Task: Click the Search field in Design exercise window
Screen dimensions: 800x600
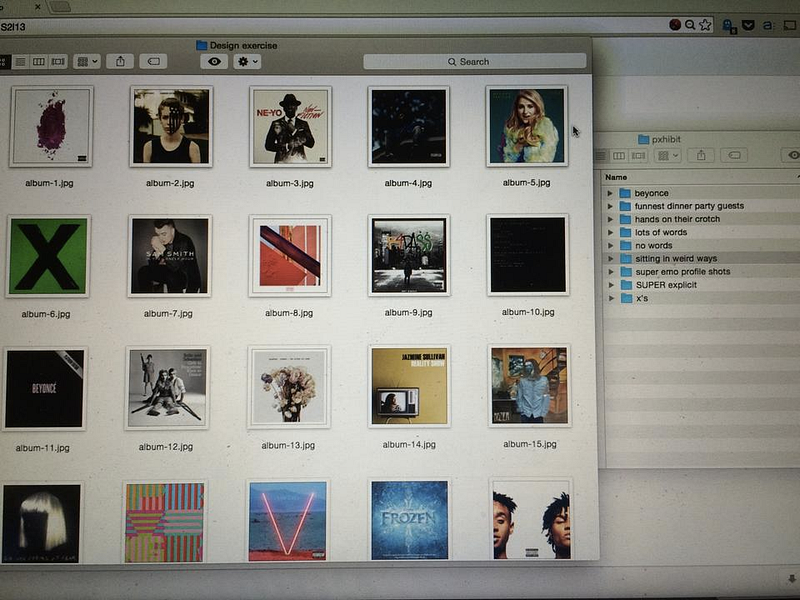Action: (x=474, y=62)
